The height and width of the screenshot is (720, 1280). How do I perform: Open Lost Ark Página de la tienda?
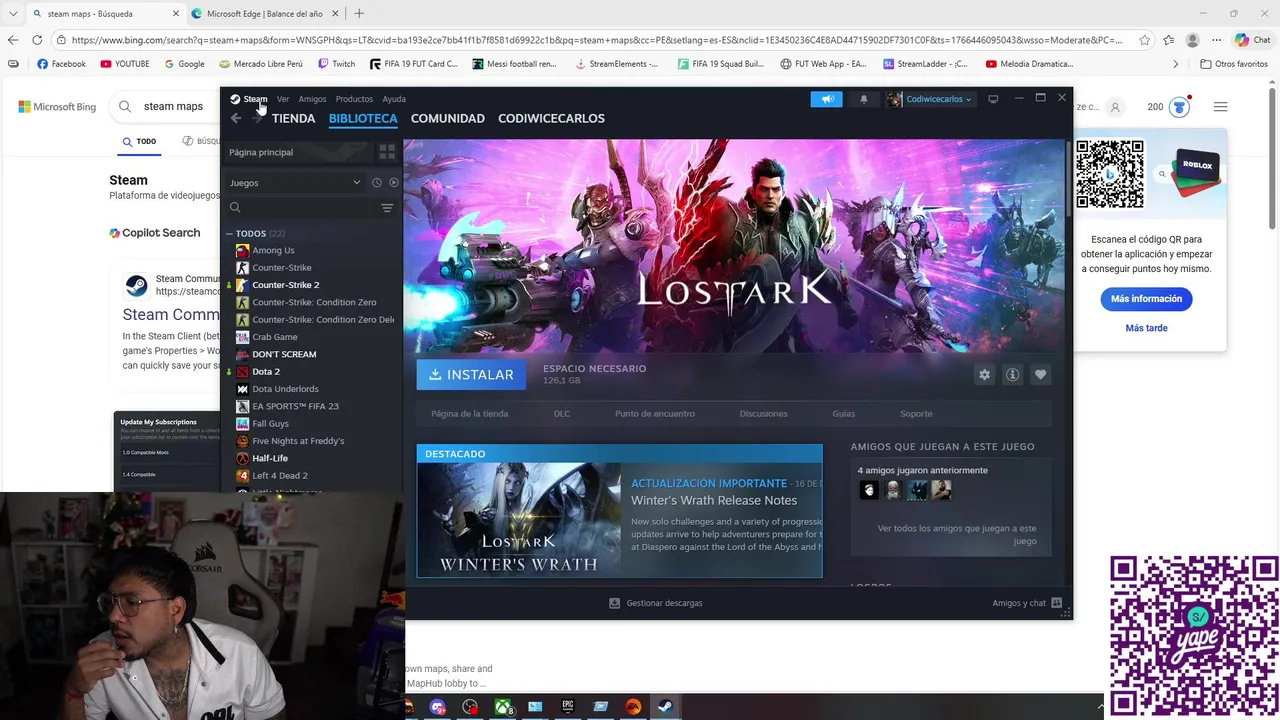(469, 413)
